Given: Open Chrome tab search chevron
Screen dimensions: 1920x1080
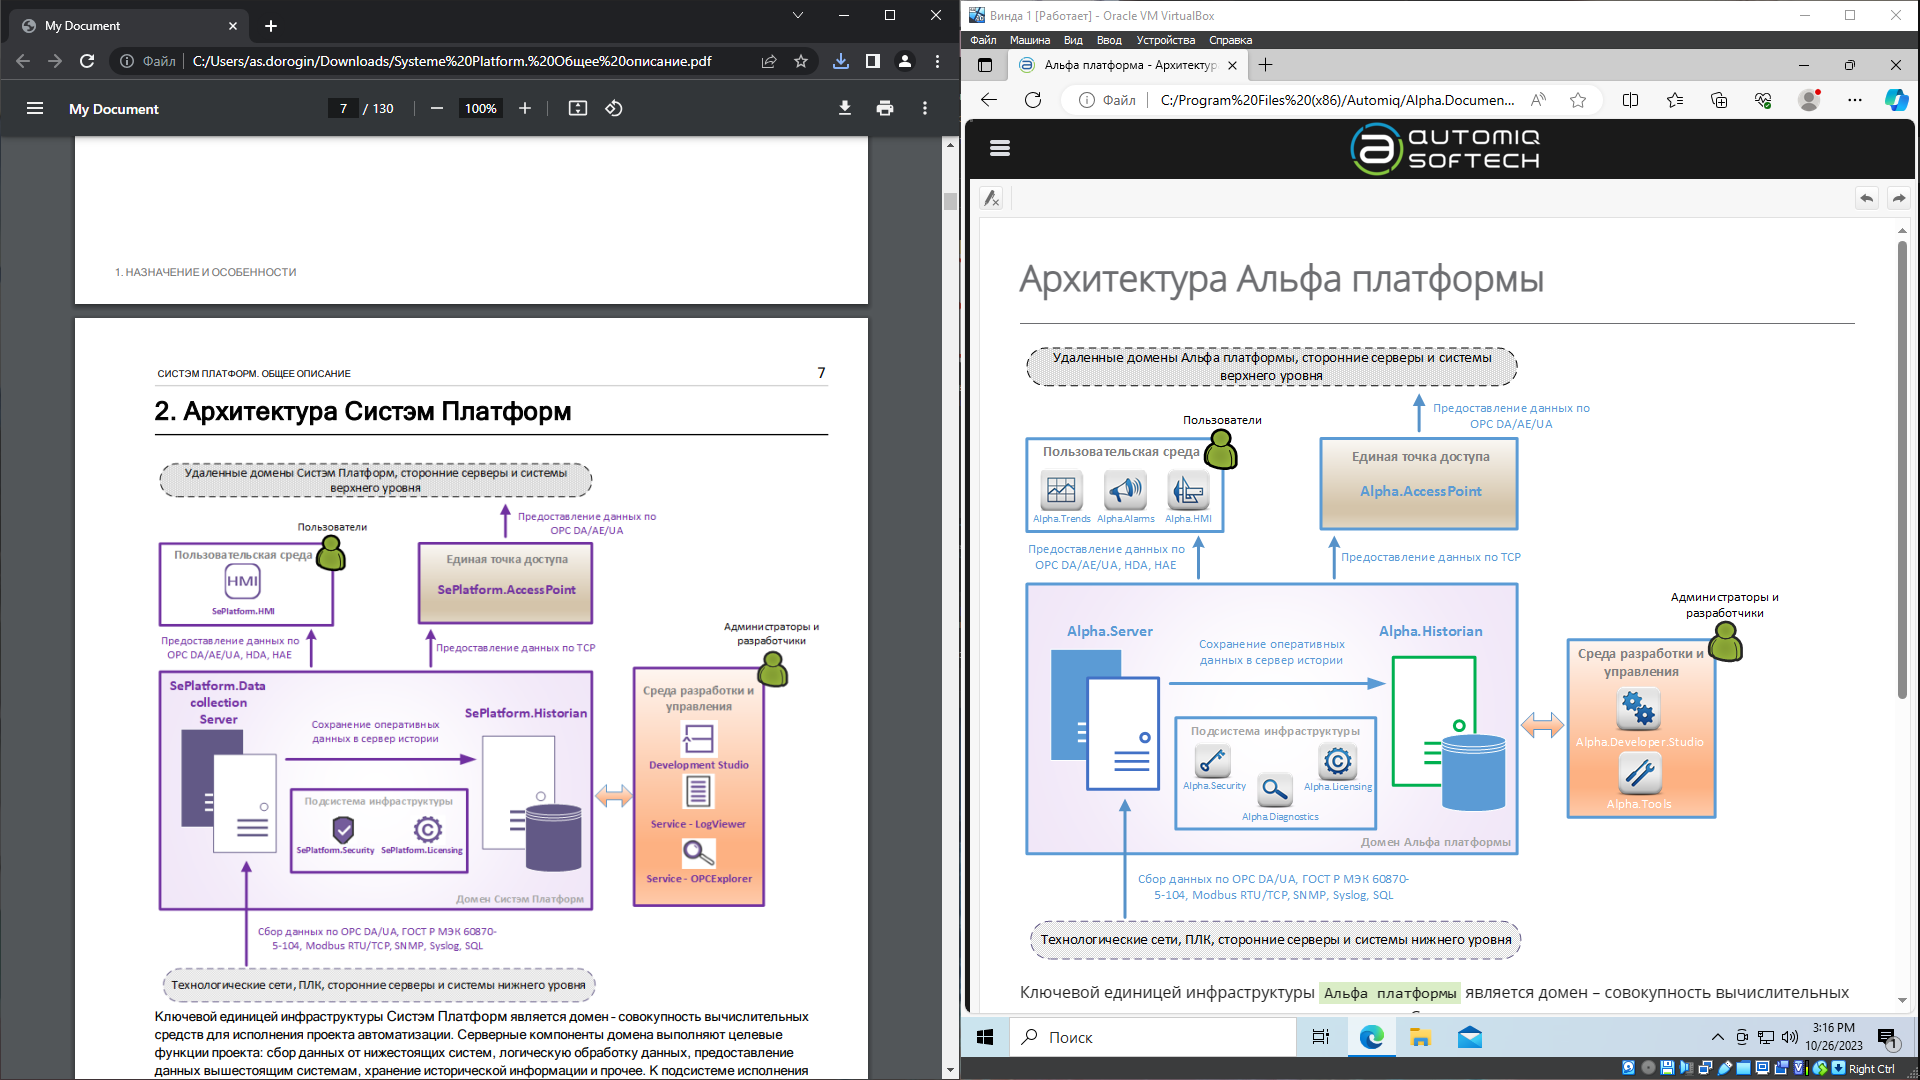Looking at the screenshot, I should tap(798, 15).
